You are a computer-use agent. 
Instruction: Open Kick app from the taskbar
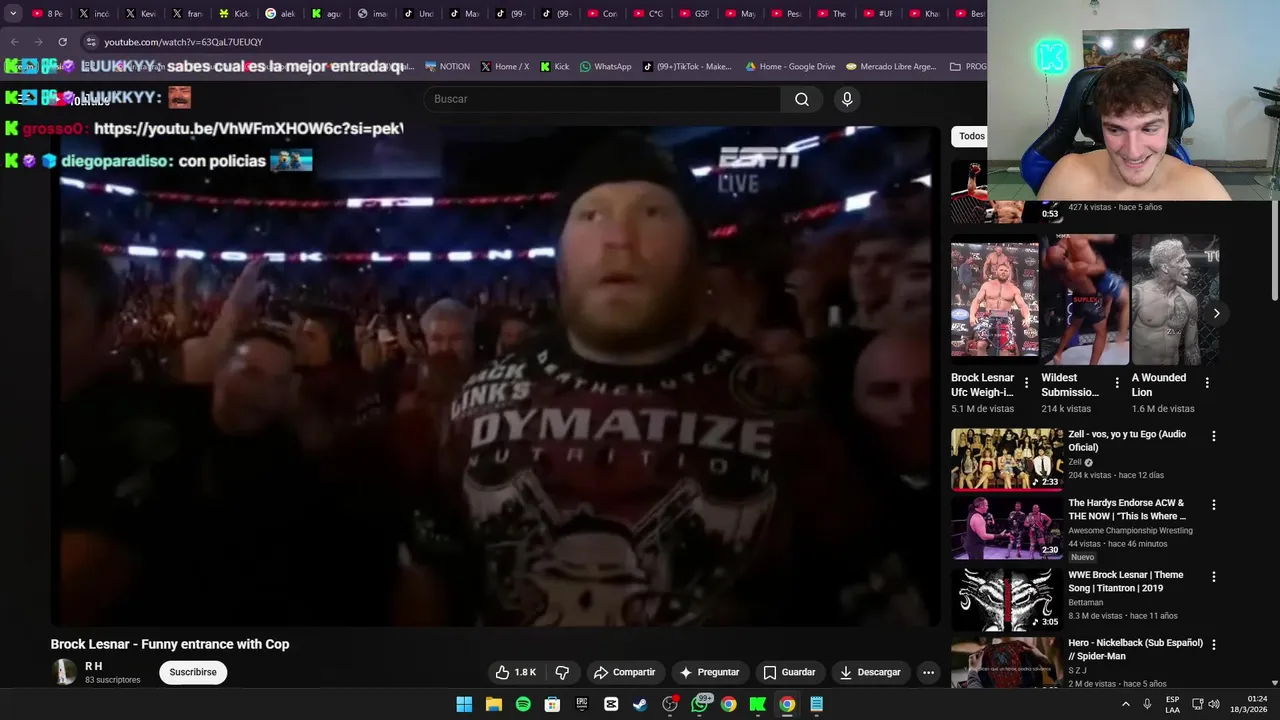[x=758, y=704]
